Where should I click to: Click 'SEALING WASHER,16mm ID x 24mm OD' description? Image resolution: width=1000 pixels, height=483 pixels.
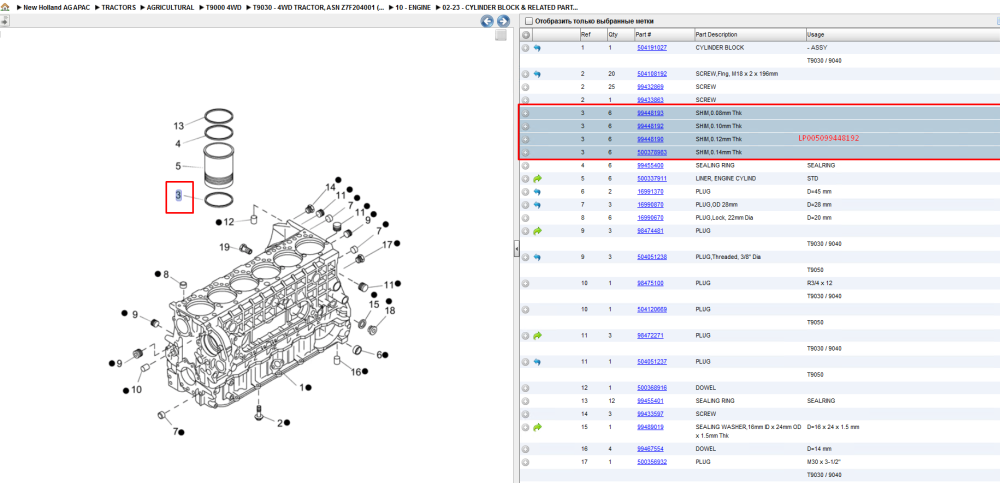coord(747,431)
